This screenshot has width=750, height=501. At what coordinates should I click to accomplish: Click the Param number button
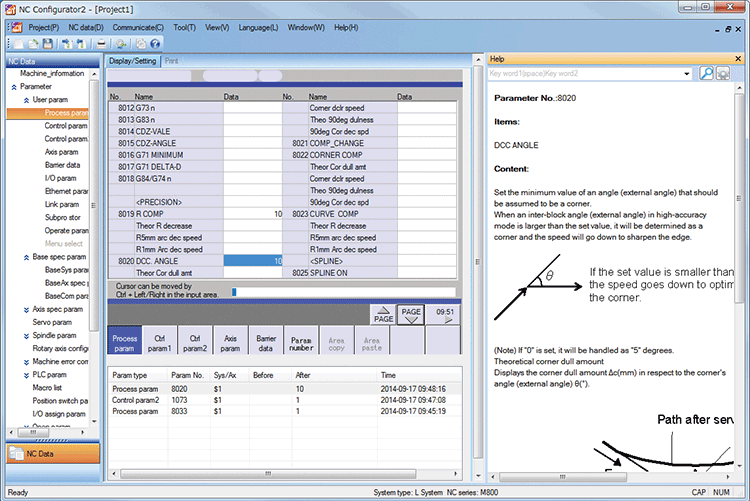(x=301, y=343)
